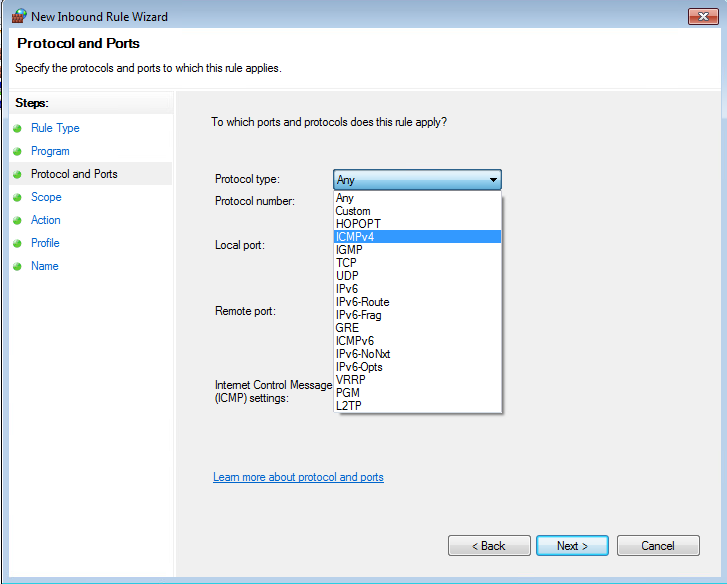Select the highlighted ICMPv4 option
Screen dimensions: 727x584
[x=417, y=237]
